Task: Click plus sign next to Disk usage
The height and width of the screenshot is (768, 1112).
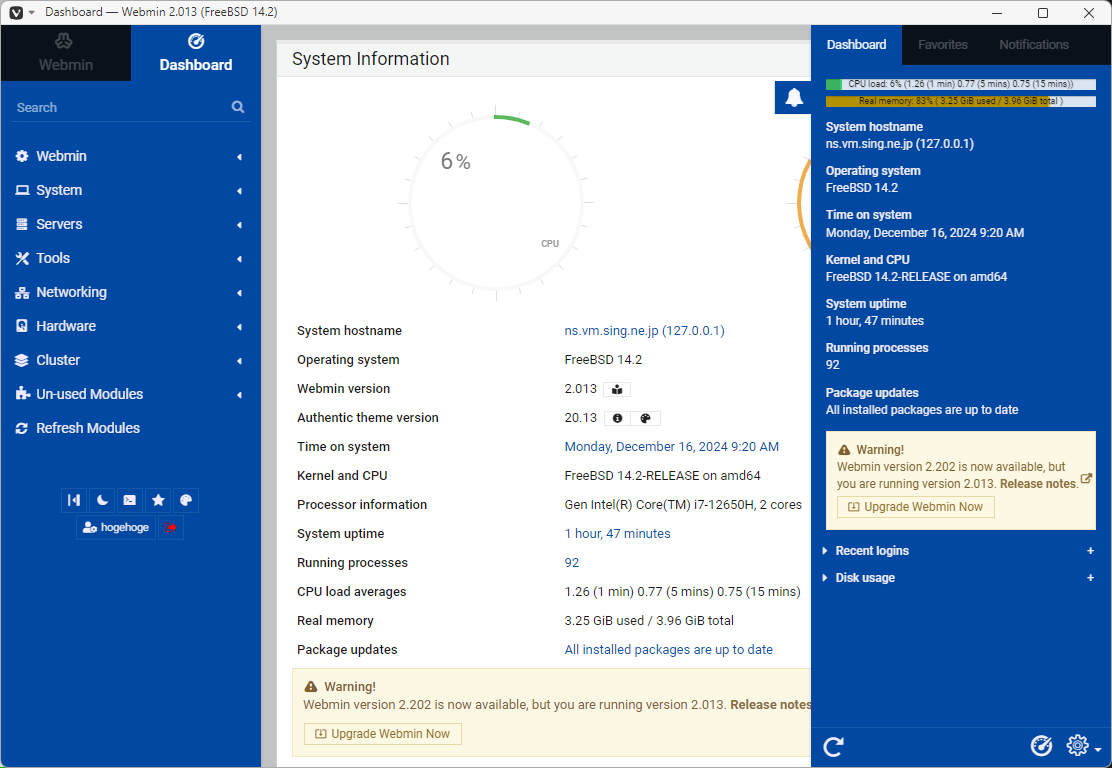Action: (1090, 578)
